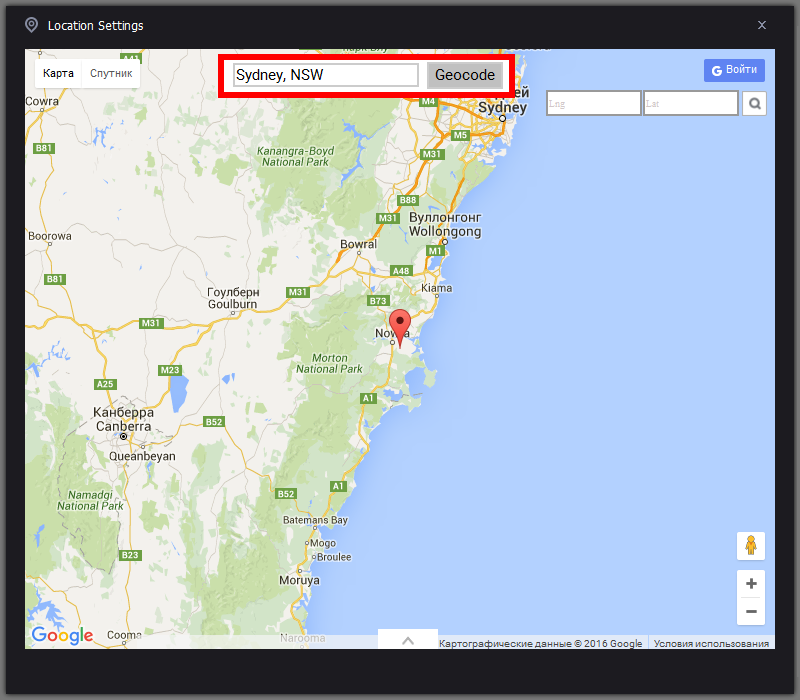Switch to the Спутник satellite view
This screenshot has width=800, height=700.
111,73
